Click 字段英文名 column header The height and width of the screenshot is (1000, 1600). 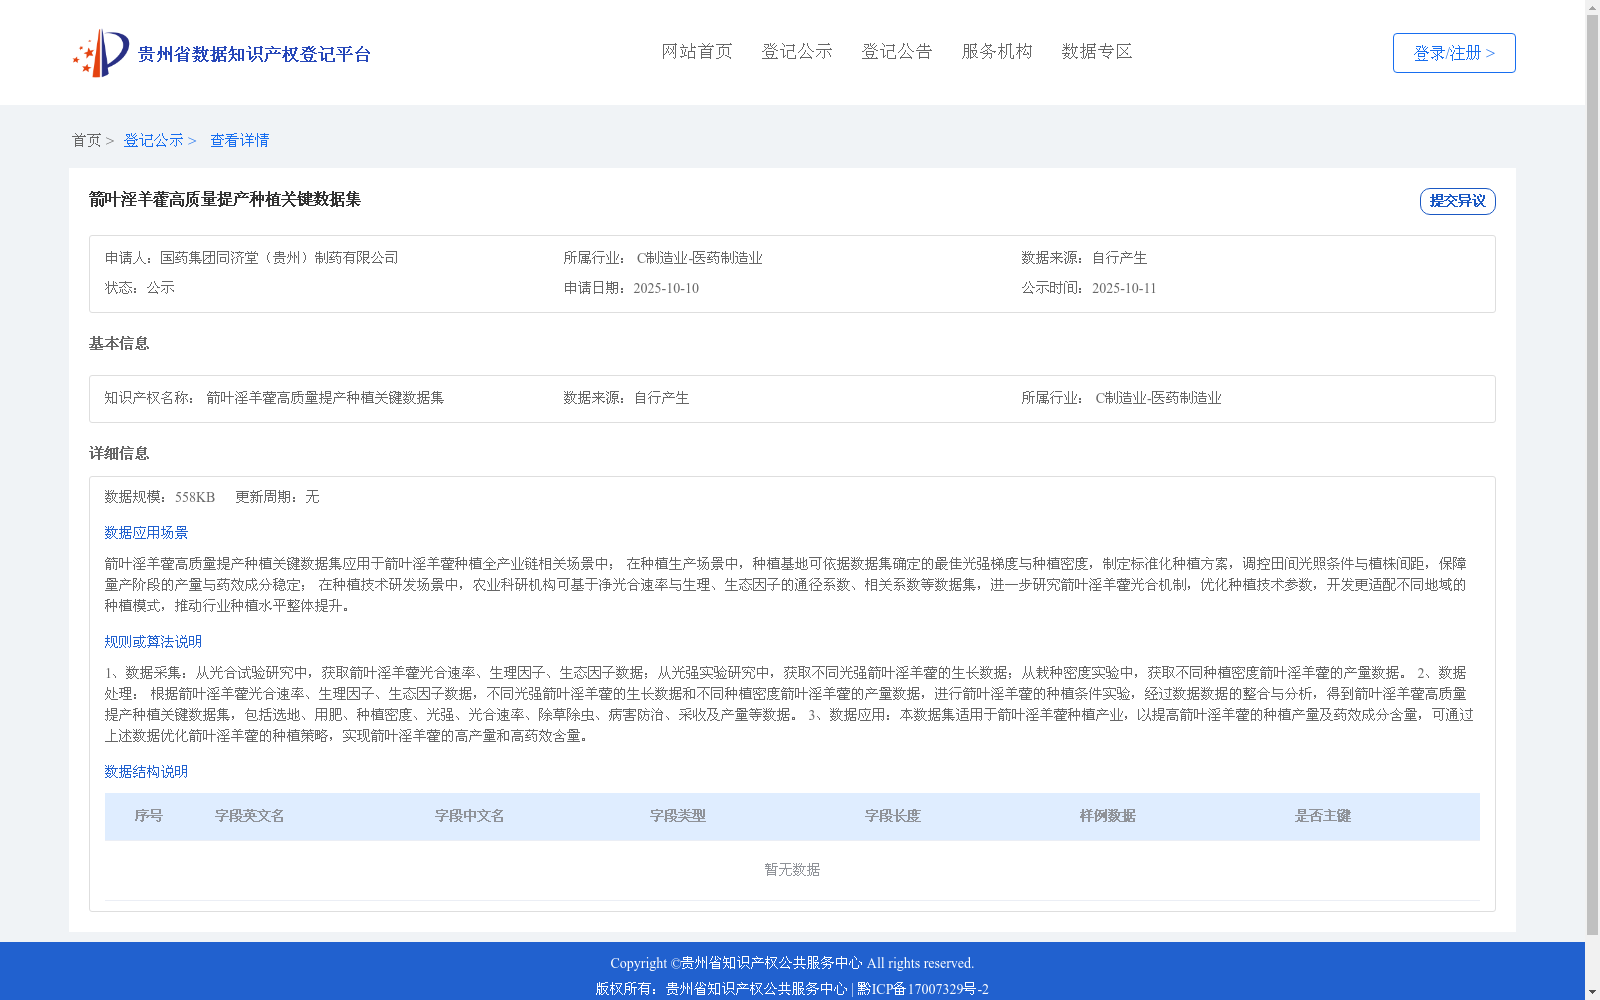250,816
